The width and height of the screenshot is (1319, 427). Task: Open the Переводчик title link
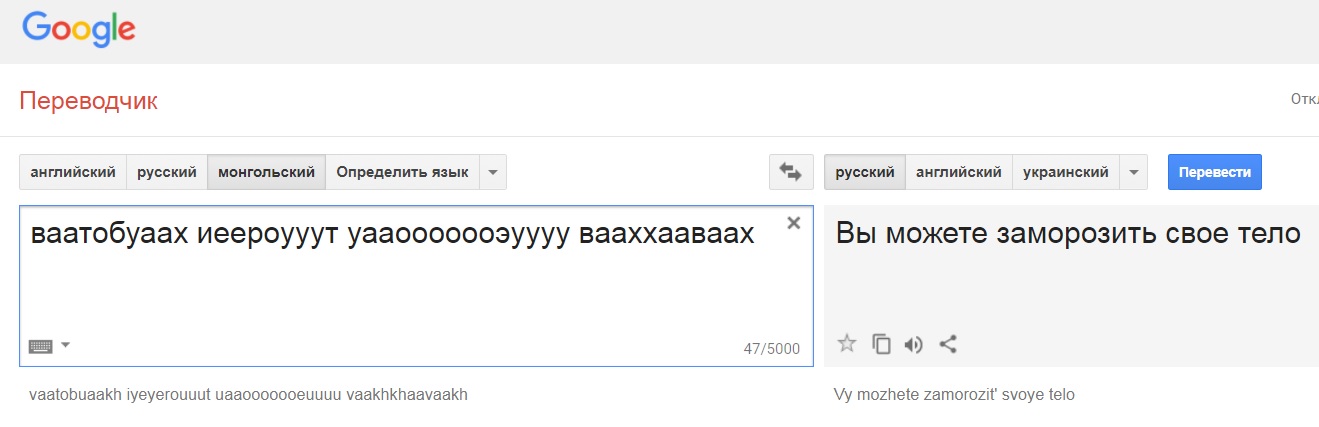[x=89, y=101]
